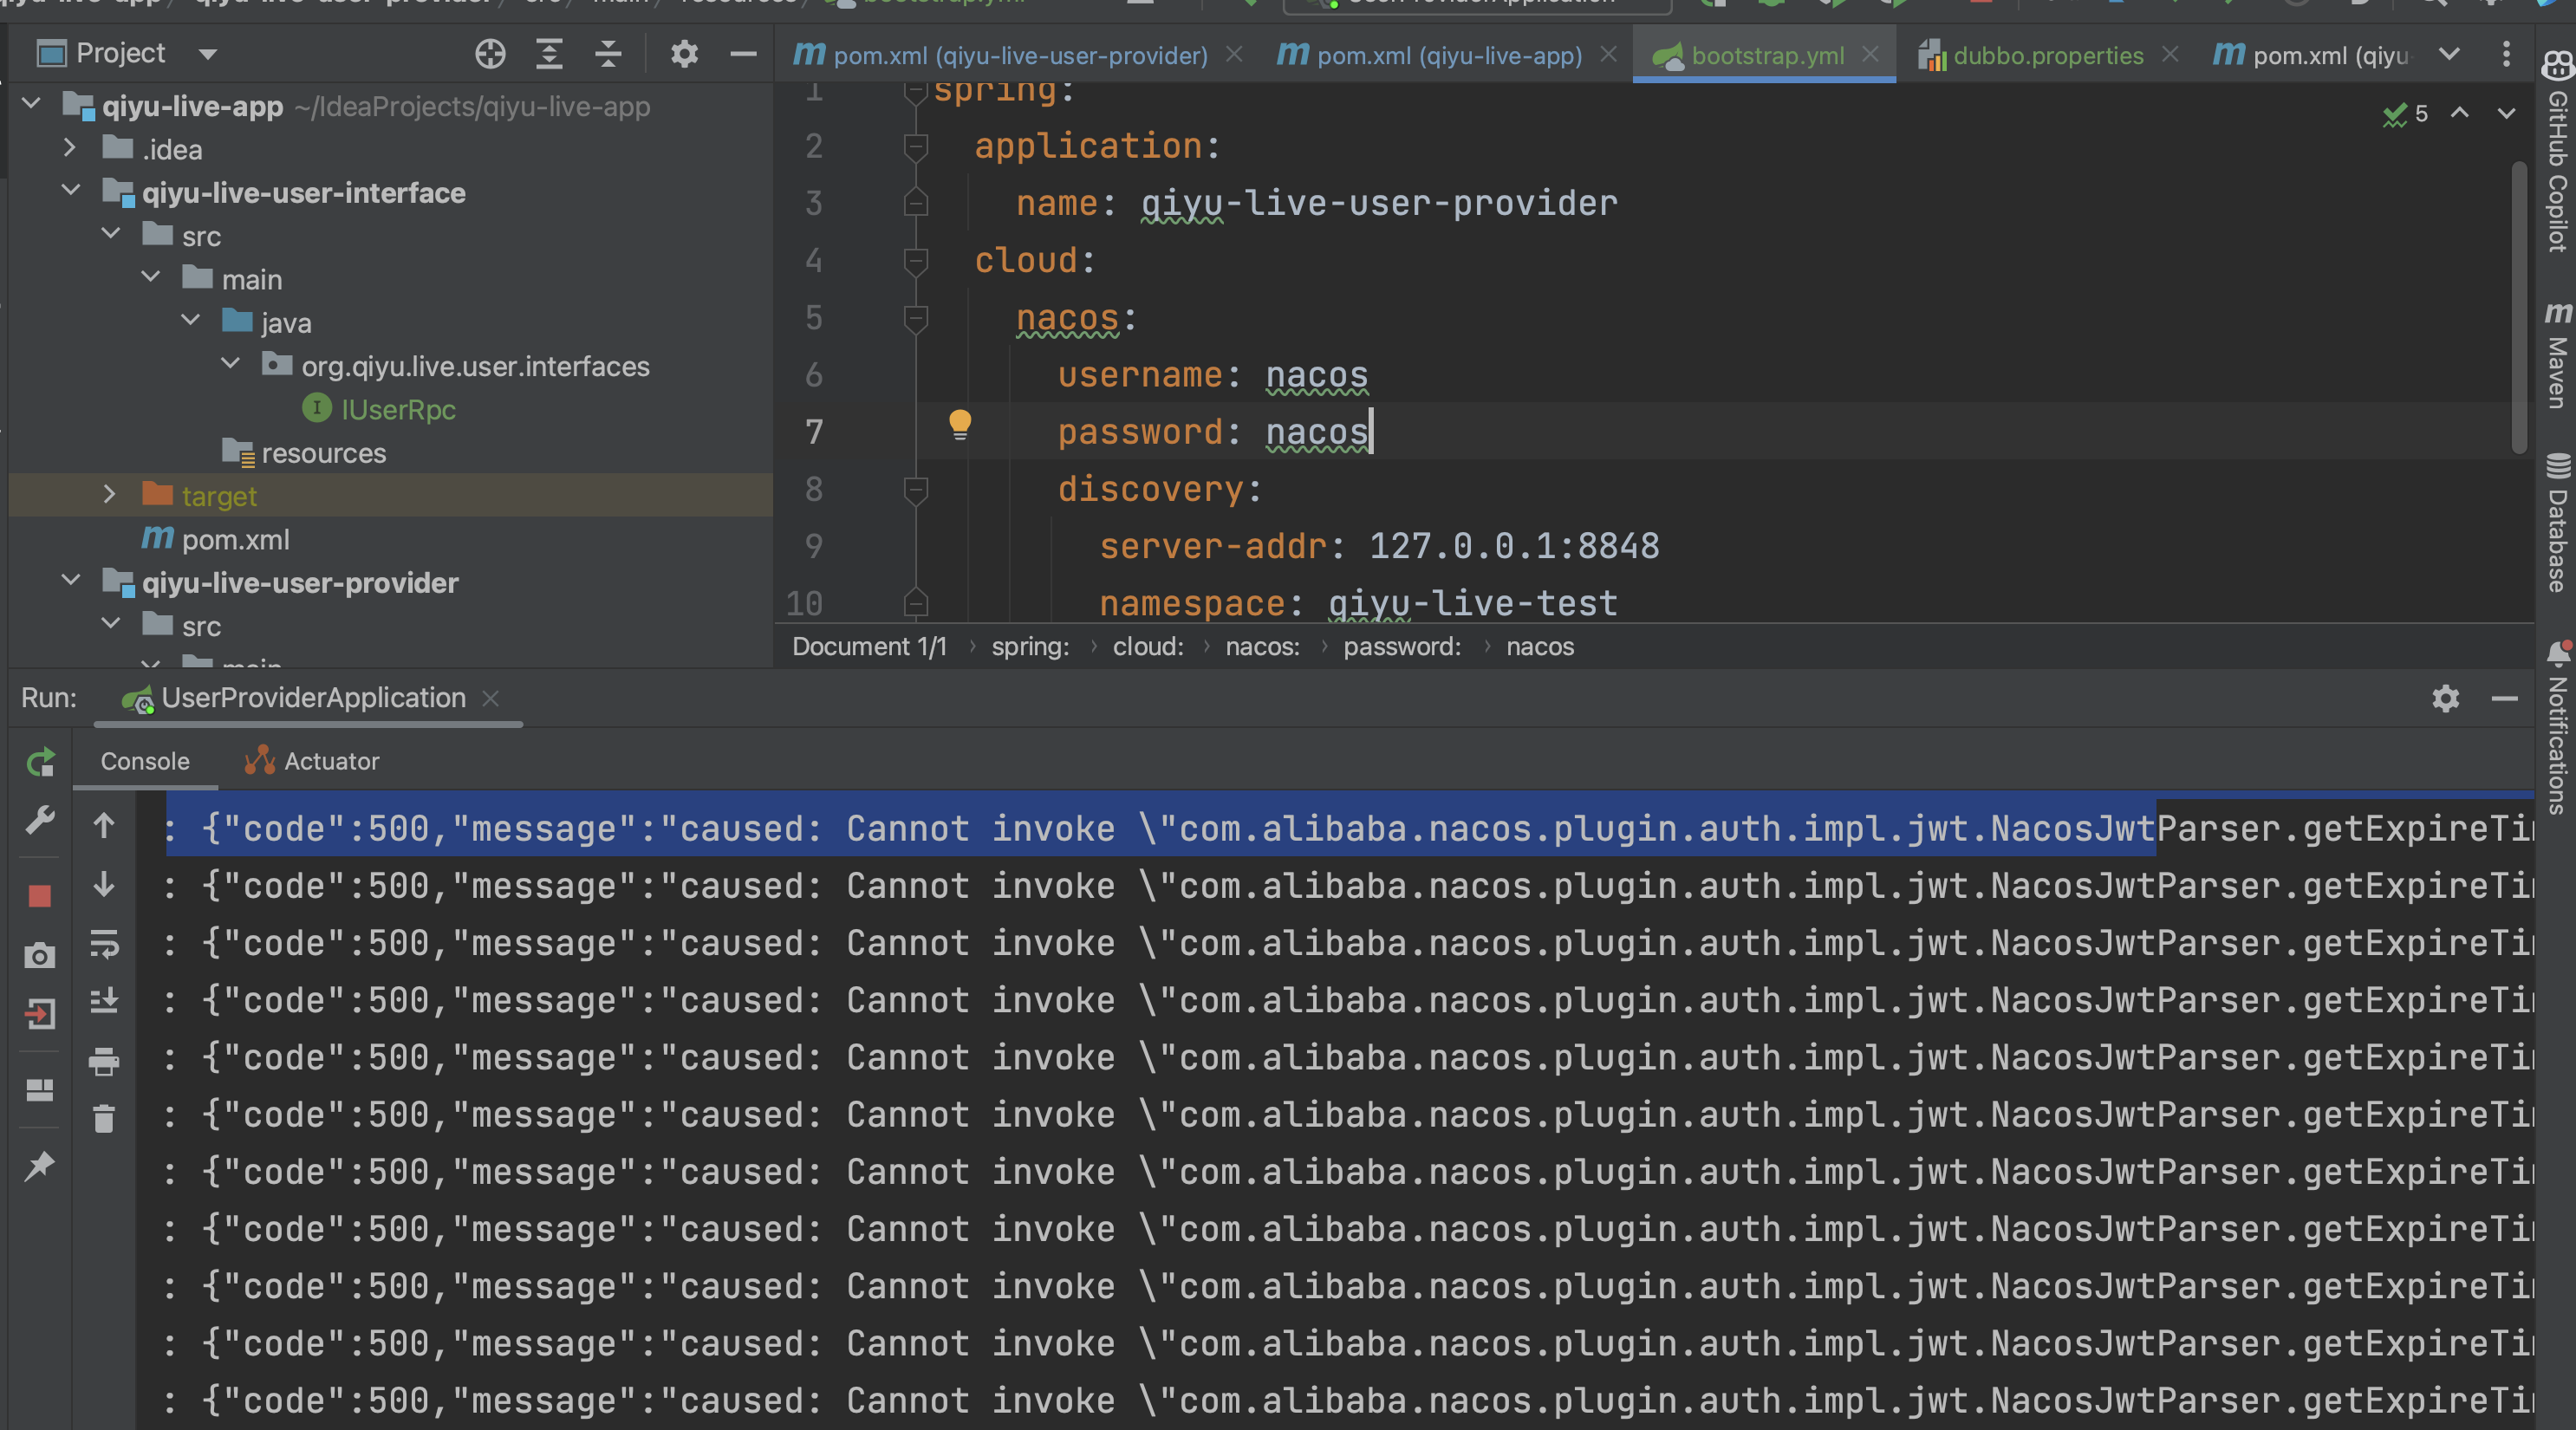The height and width of the screenshot is (1430, 2576).
Task: Open the Actuator tab
Action: pyautogui.click(x=330, y=761)
